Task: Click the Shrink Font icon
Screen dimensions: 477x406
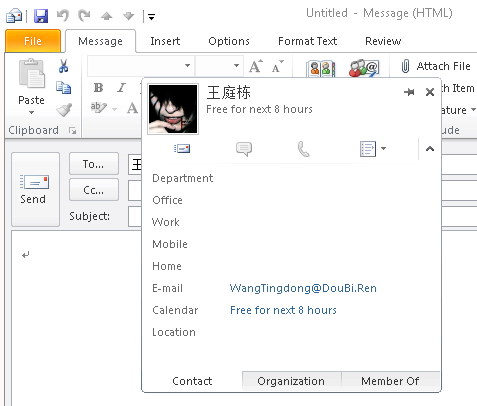Action: click(277, 66)
